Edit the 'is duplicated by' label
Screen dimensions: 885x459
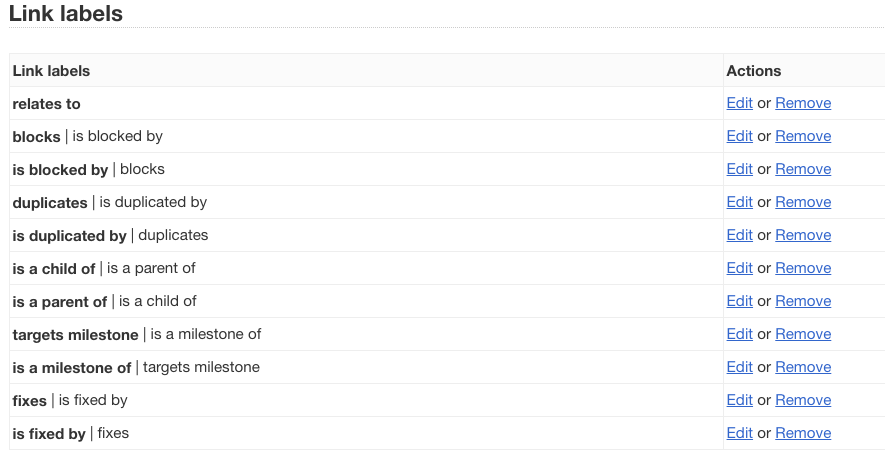[739, 235]
